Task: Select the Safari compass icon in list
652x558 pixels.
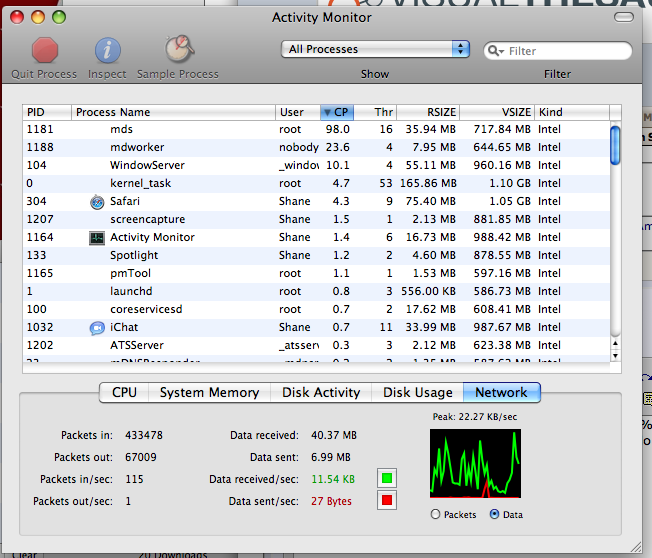Action: click(97, 202)
